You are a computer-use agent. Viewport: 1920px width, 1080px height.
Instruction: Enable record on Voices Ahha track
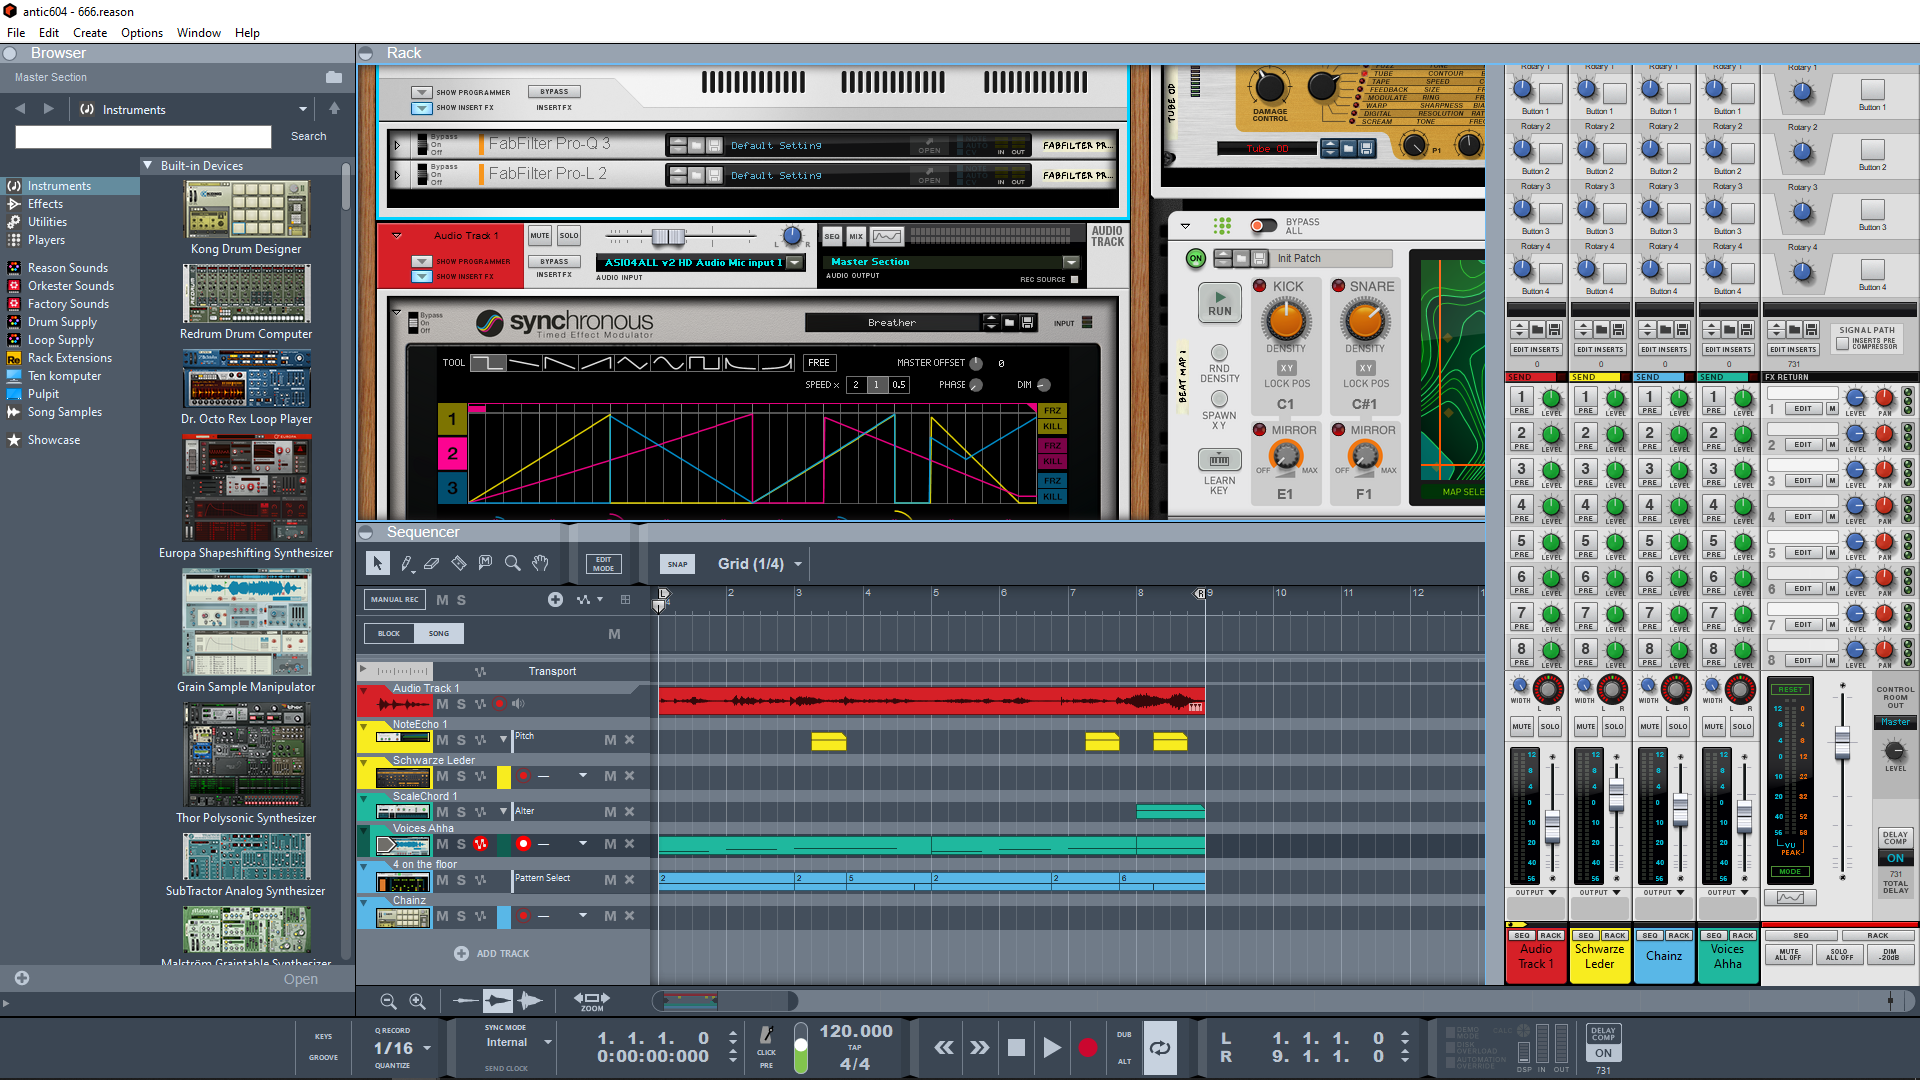[x=523, y=844]
